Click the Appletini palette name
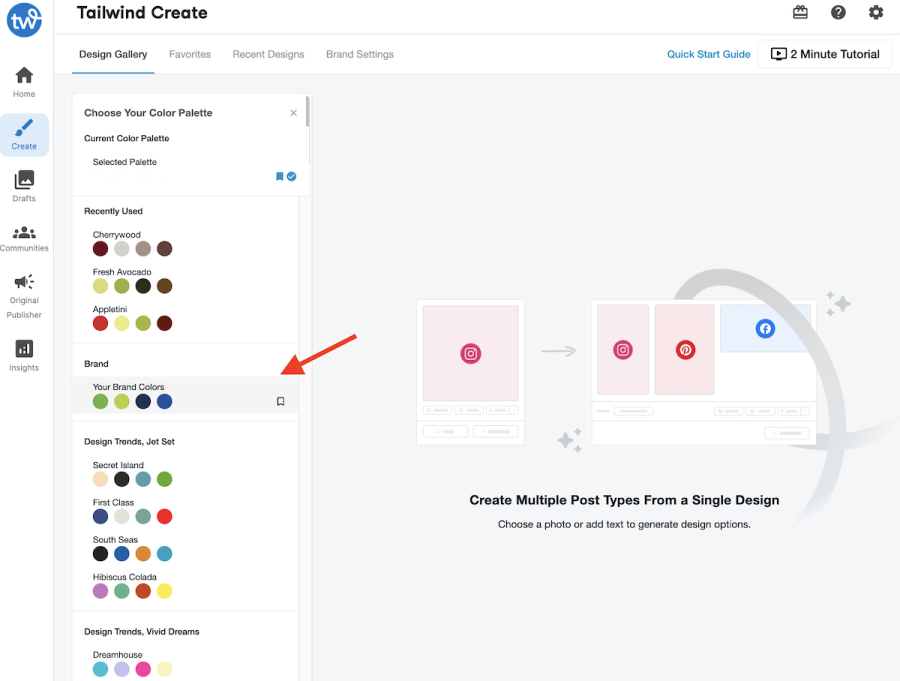900x681 pixels. coord(110,309)
